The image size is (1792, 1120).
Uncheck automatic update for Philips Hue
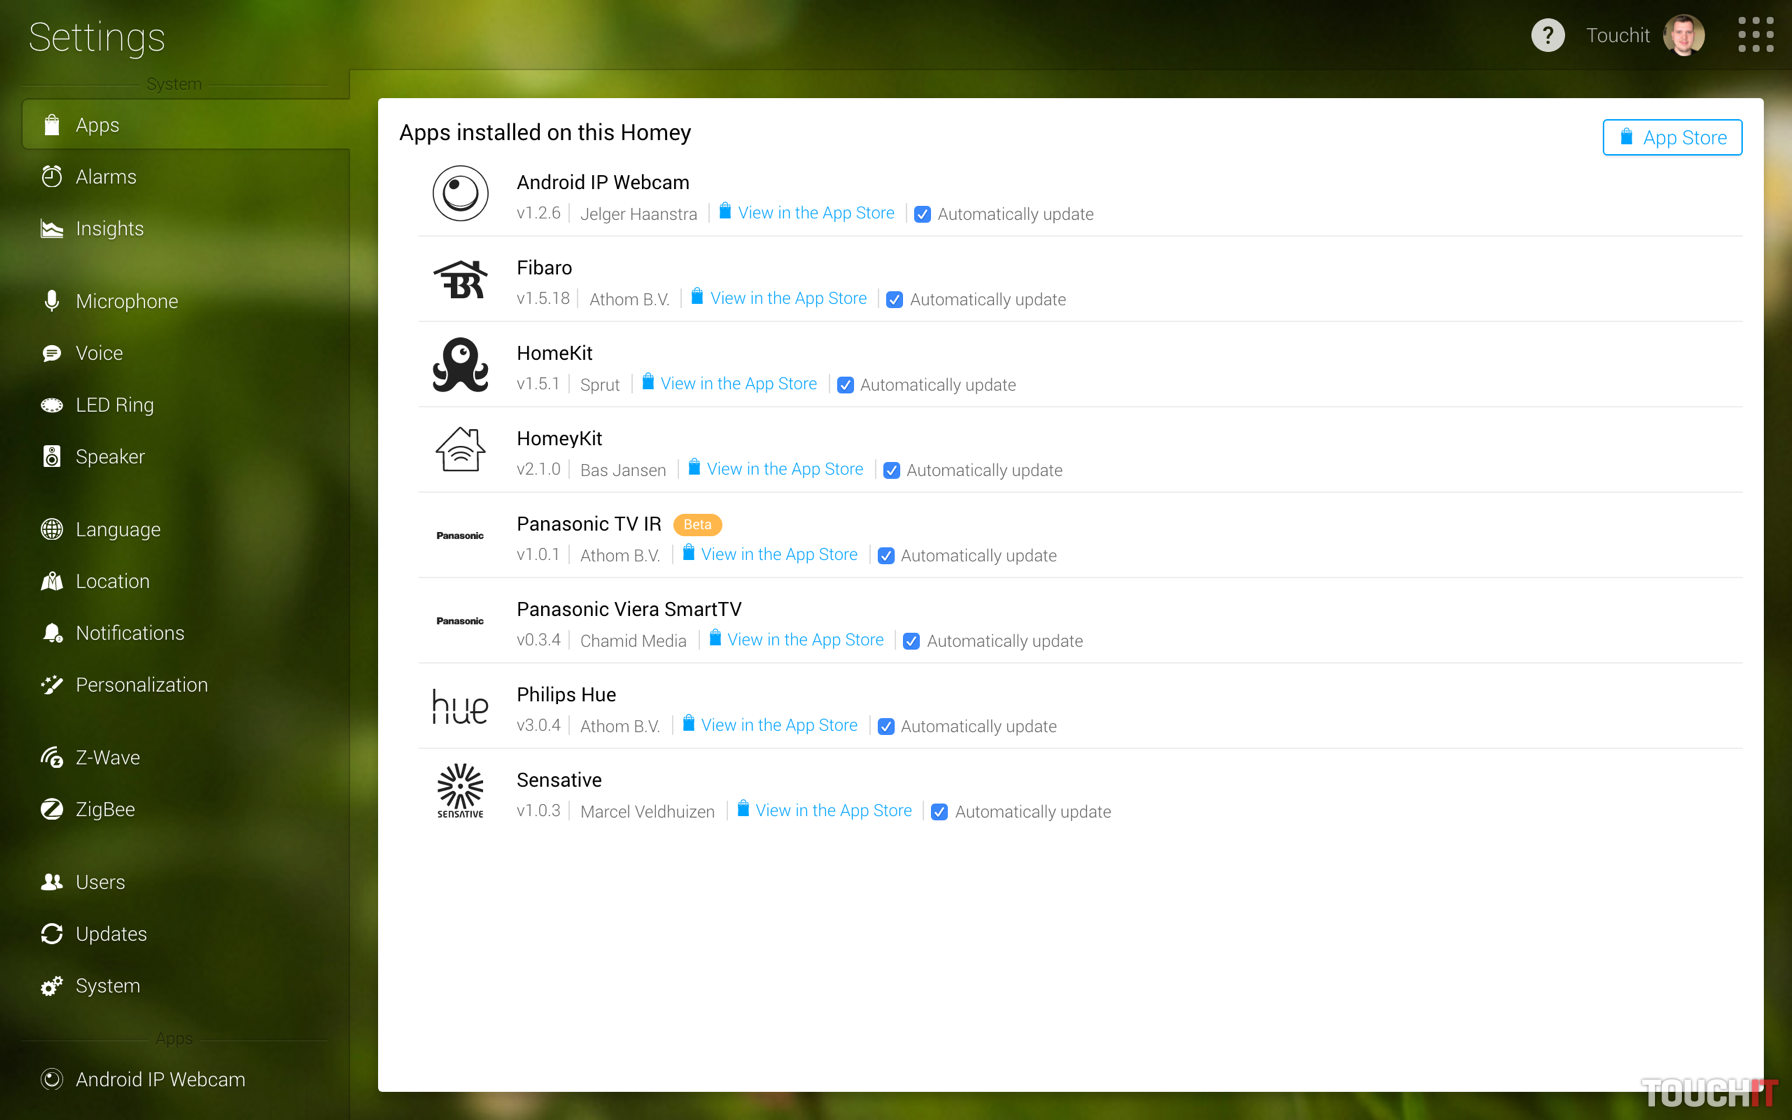click(x=886, y=727)
